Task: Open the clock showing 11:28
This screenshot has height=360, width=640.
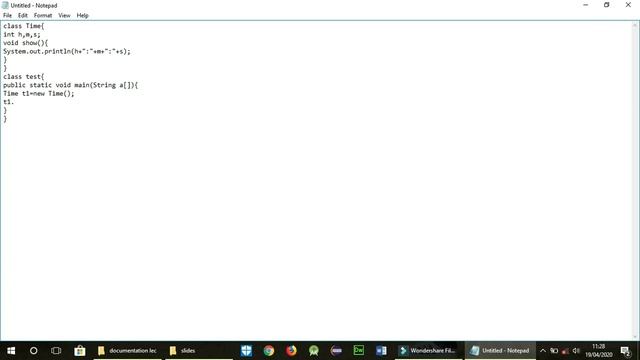Action: click(598, 351)
